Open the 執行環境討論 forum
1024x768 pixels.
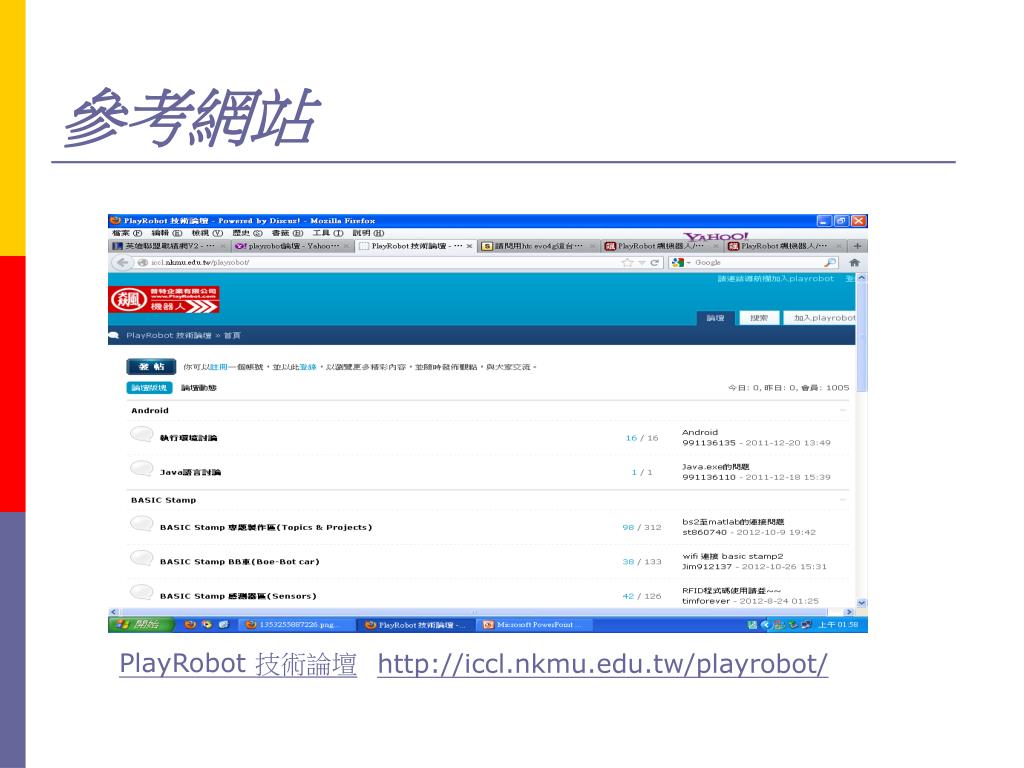[x=189, y=438]
